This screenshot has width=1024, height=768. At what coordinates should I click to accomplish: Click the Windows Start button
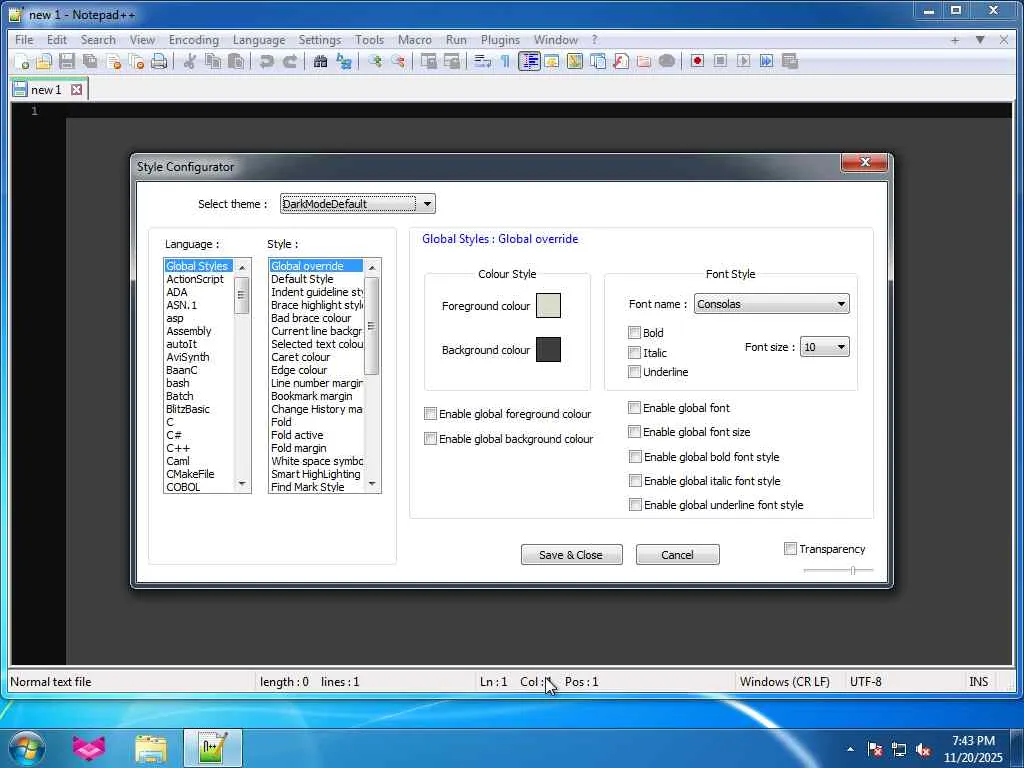tap(27, 748)
